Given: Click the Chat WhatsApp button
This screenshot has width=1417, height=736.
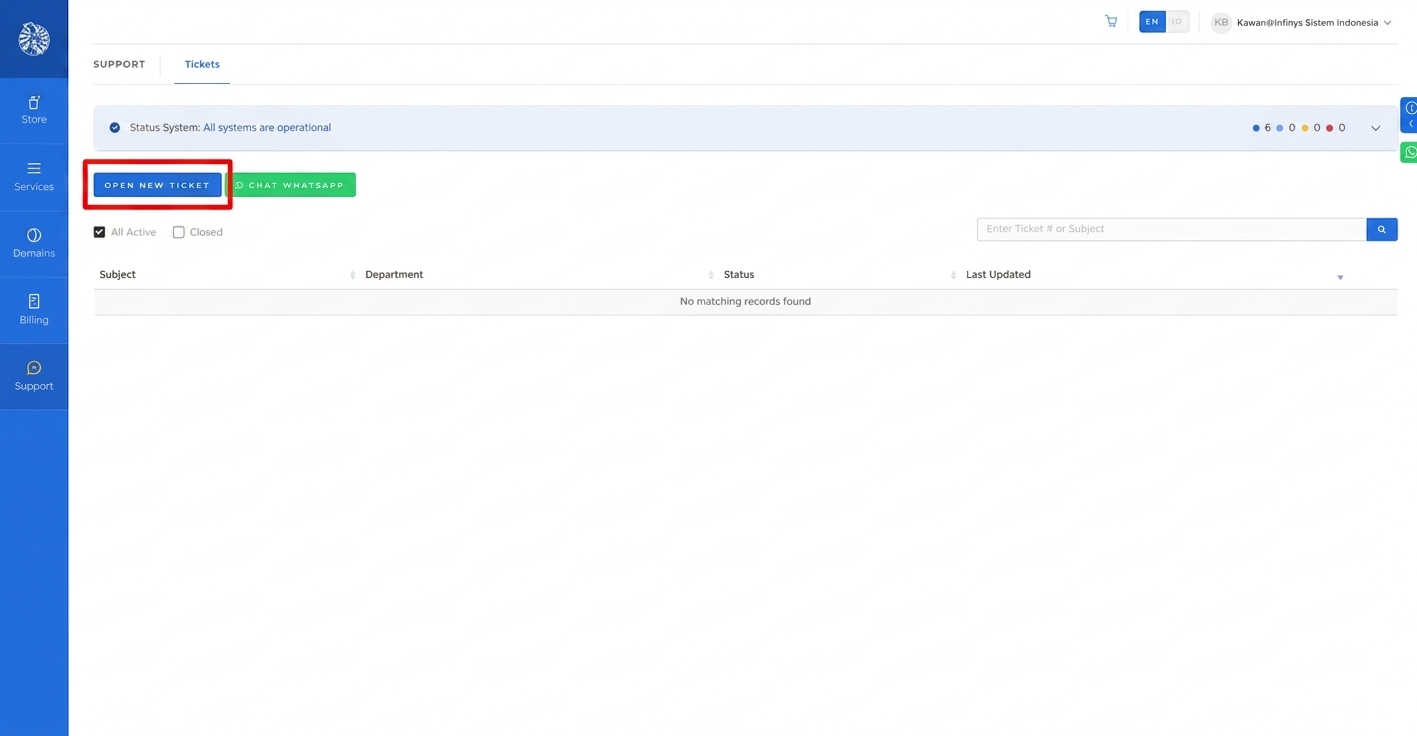Looking at the screenshot, I should coord(291,185).
